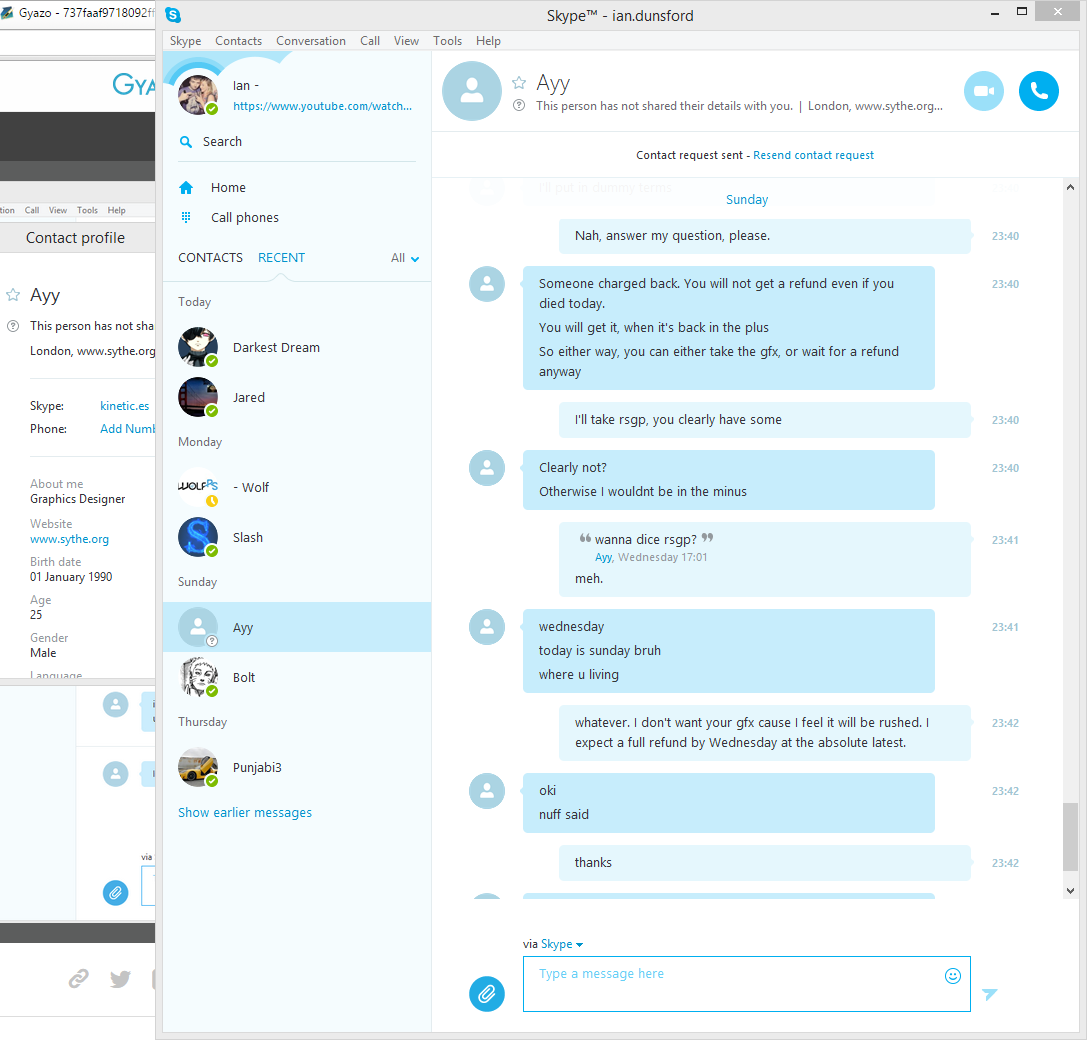The width and height of the screenshot is (1087, 1040).
Task: Select Punjabi3's avatar in recent list
Action: [198, 768]
